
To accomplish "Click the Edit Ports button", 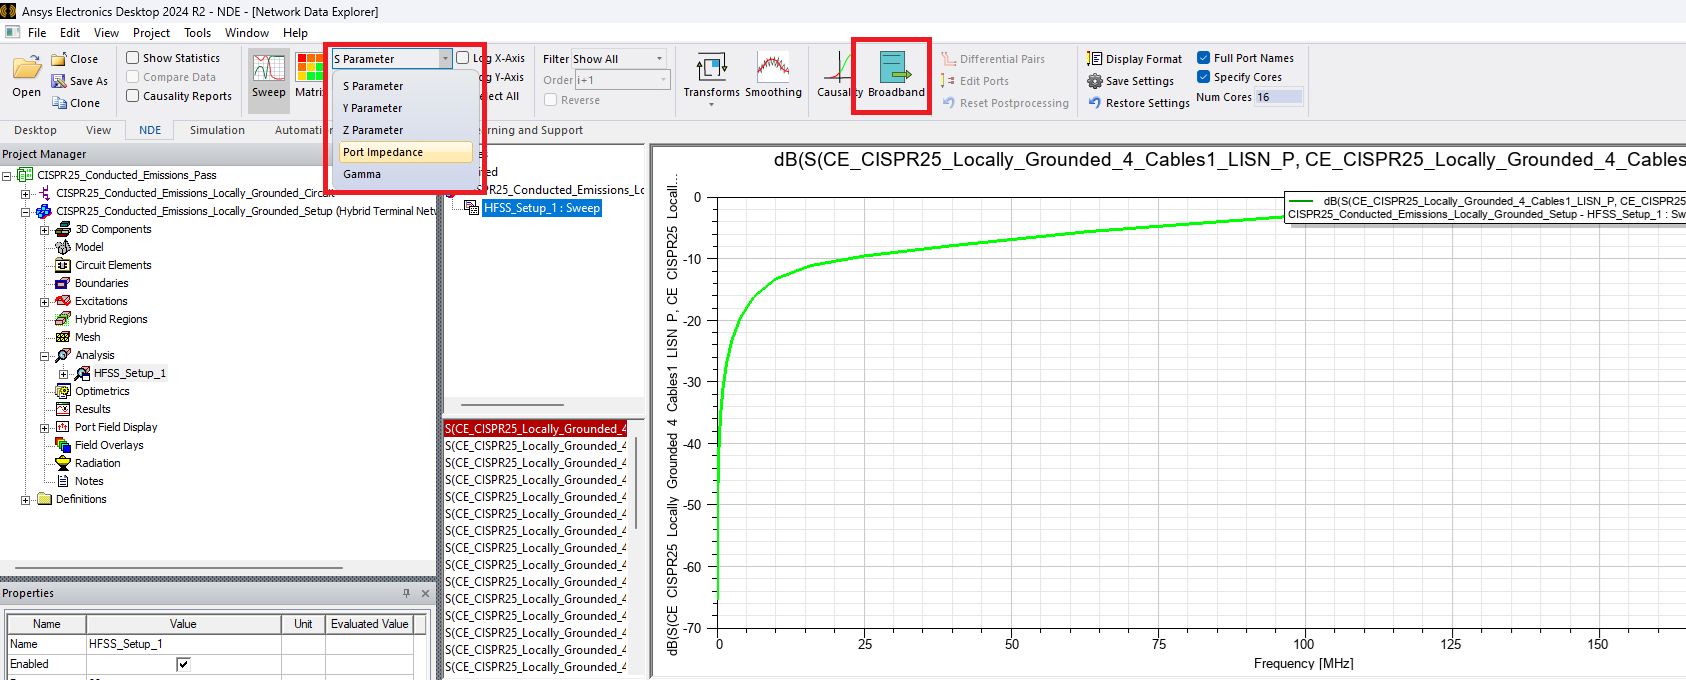I will (975, 81).
